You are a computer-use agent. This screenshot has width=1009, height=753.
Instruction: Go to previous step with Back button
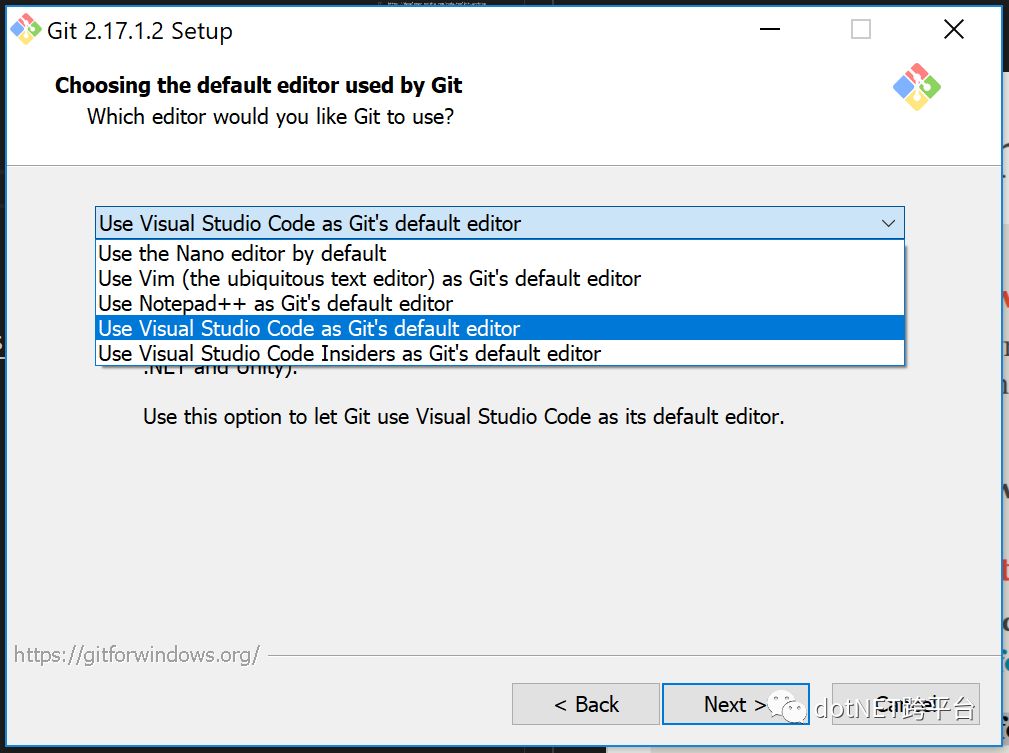[586, 704]
